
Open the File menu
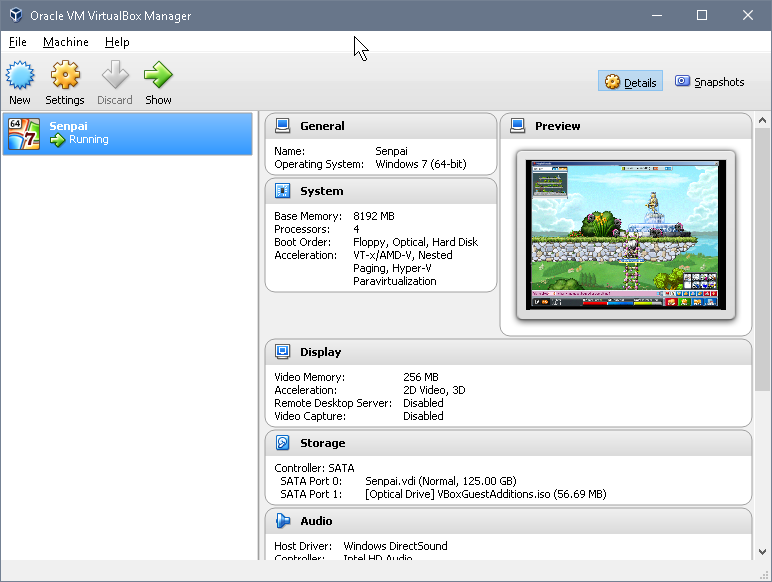(x=18, y=42)
